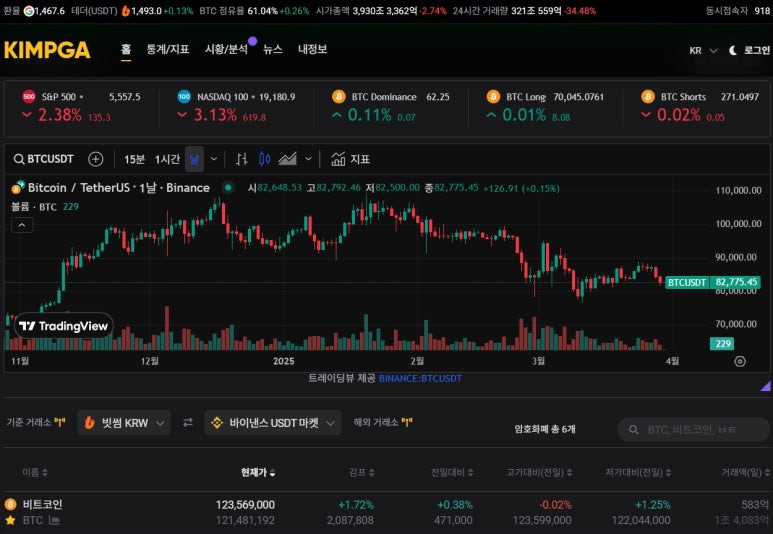Viewport: 773px width, 534px height.
Task: Open chart settings gear icon
Action: pos(739,361)
